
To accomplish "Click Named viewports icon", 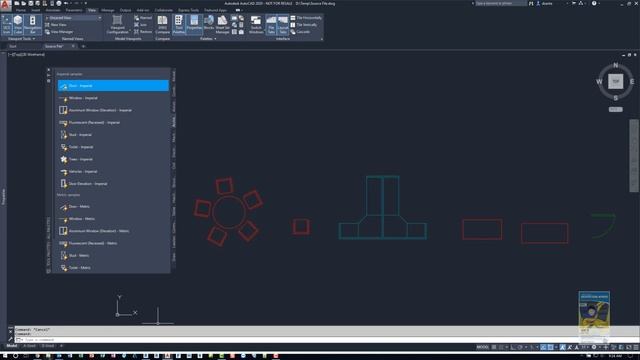I will [x=137, y=18].
